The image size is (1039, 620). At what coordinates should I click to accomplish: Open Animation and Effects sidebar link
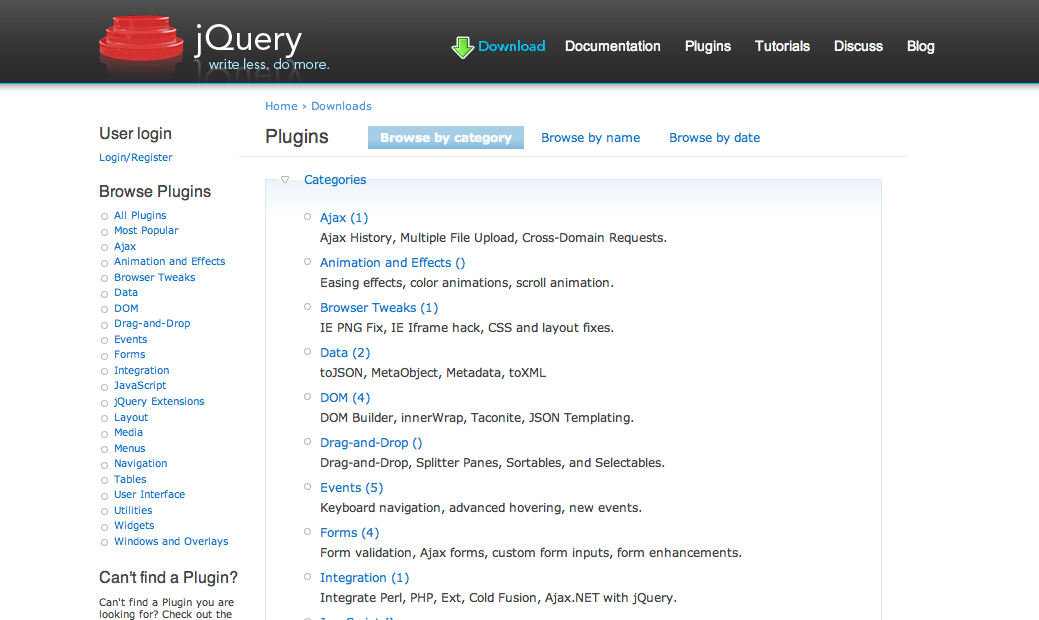tap(170, 262)
